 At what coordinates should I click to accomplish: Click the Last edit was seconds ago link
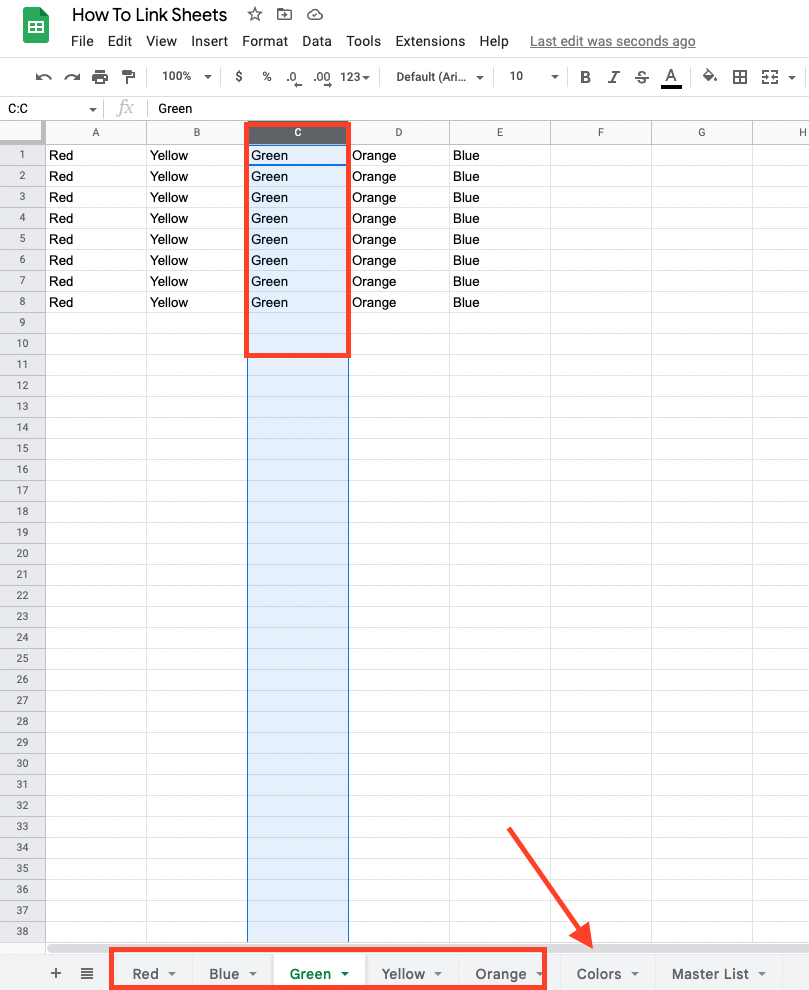coord(612,41)
